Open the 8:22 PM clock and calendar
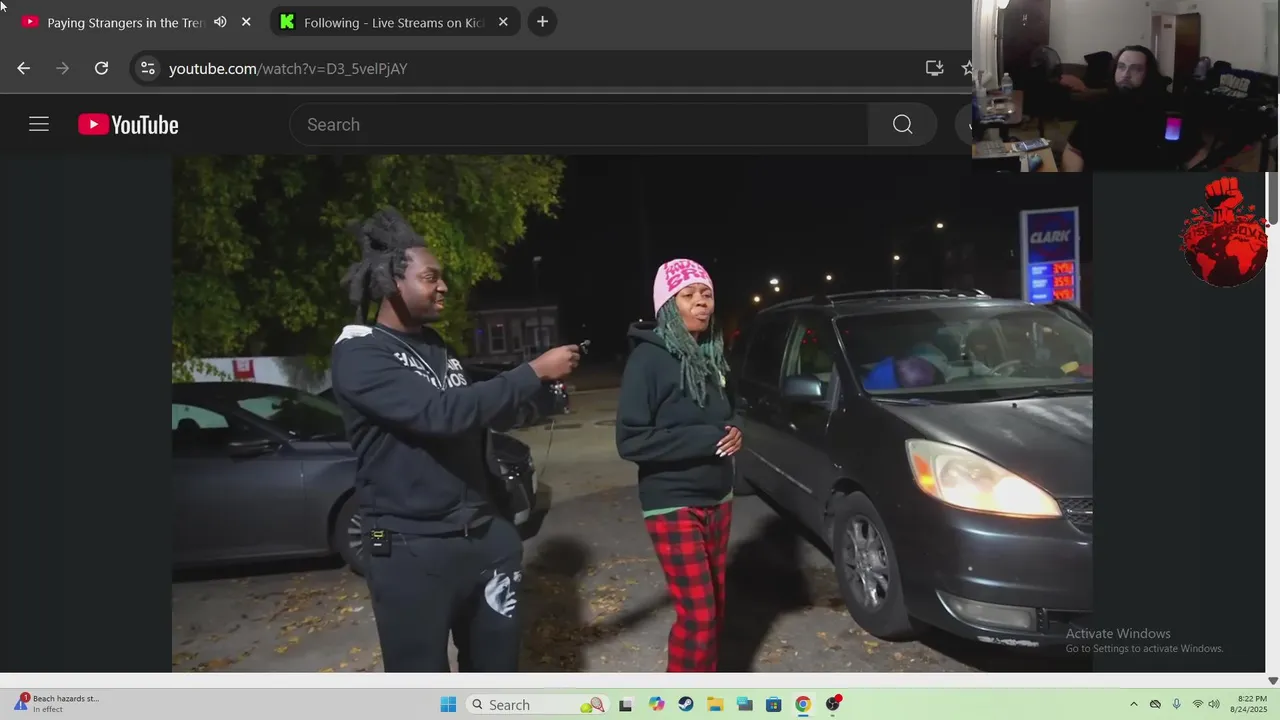 pyautogui.click(x=1251, y=704)
